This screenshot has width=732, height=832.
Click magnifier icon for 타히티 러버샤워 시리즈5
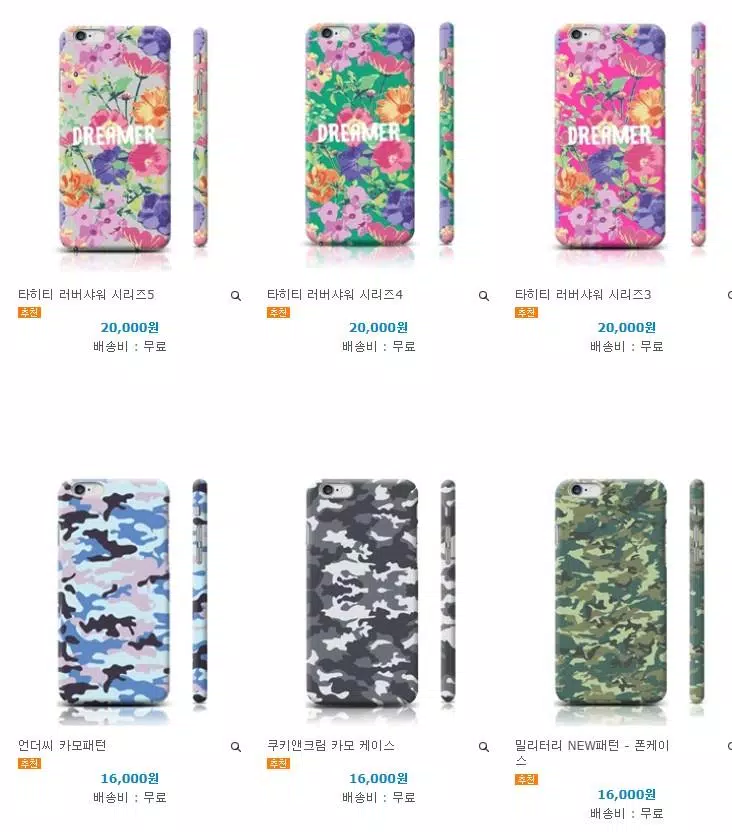[236, 296]
